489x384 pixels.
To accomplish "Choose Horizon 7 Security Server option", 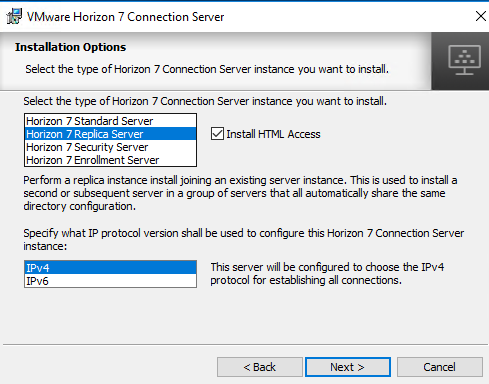I will 110,147.
